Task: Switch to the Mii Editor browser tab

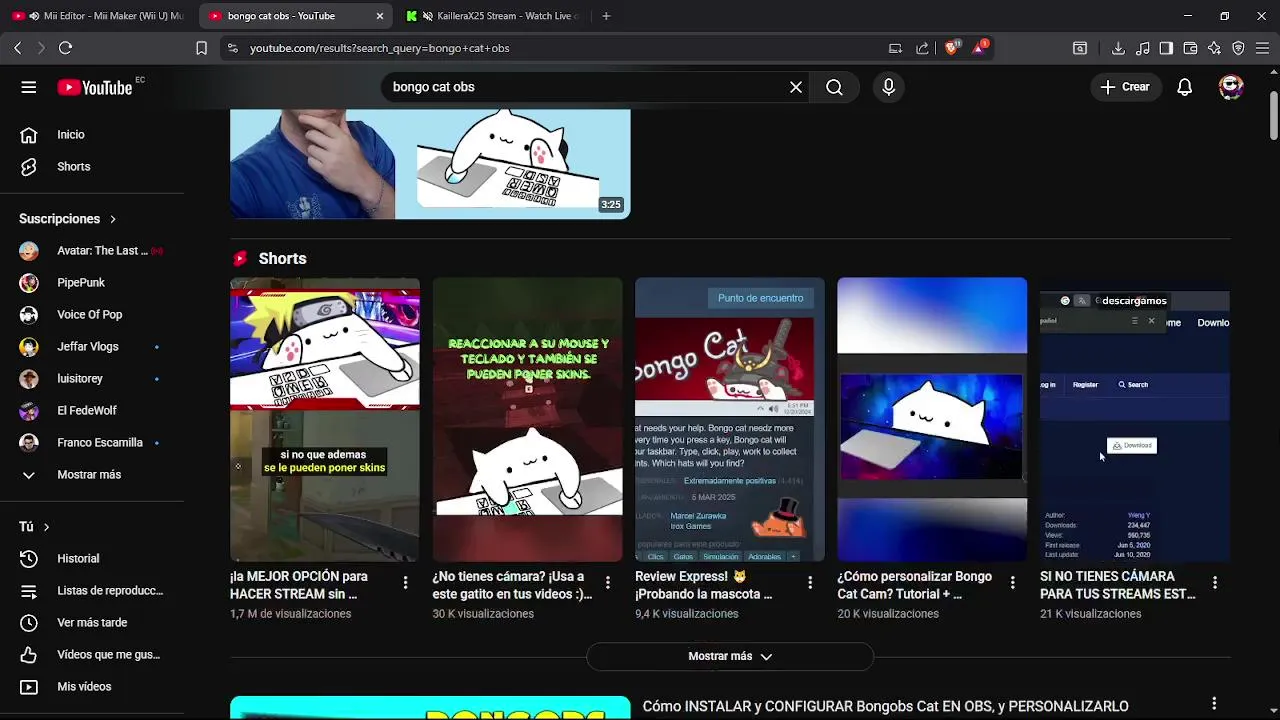Action: pyautogui.click(x=97, y=16)
